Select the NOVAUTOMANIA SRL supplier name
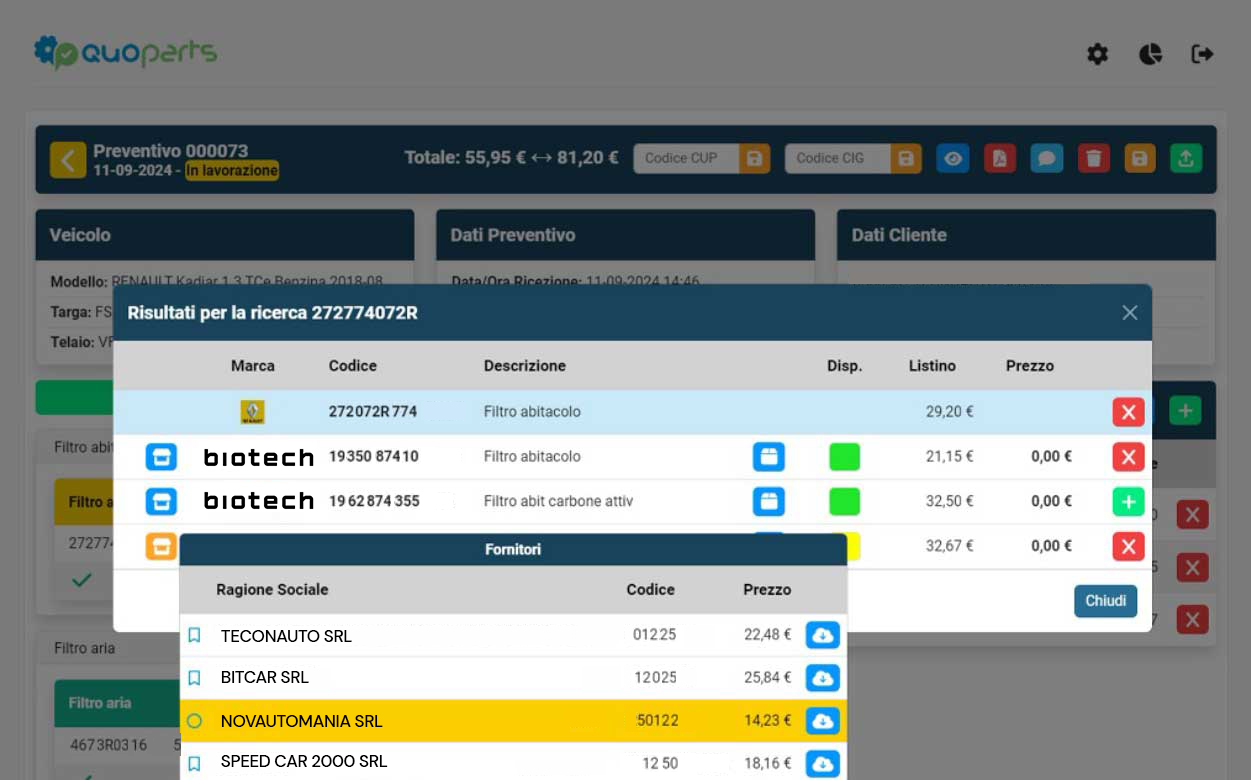Image resolution: width=1251 pixels, height=780 pixels. click(x=302, y=721)
